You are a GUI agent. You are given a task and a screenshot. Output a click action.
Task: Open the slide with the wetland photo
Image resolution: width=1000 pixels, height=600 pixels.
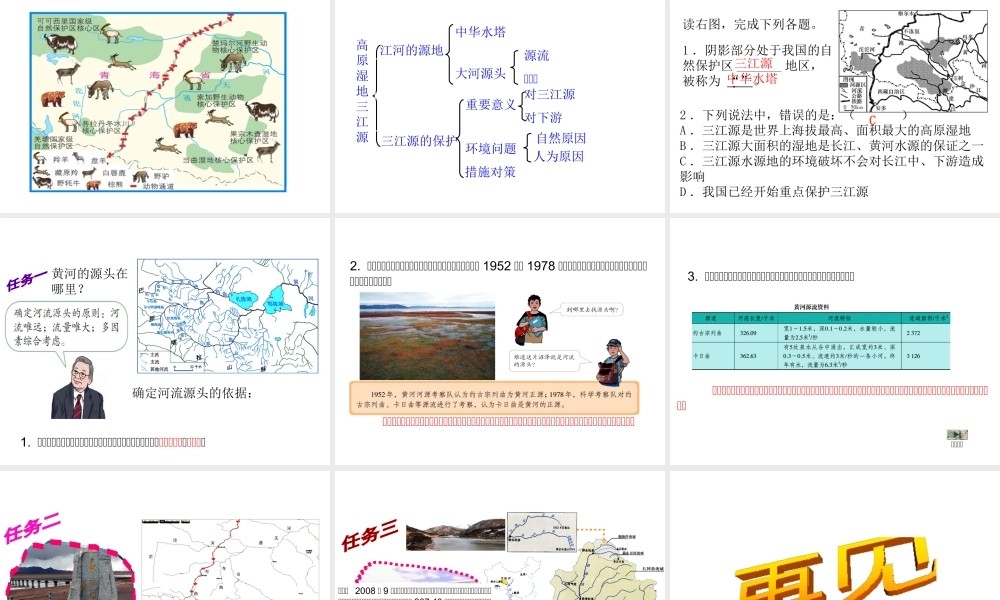pos(499,341)
